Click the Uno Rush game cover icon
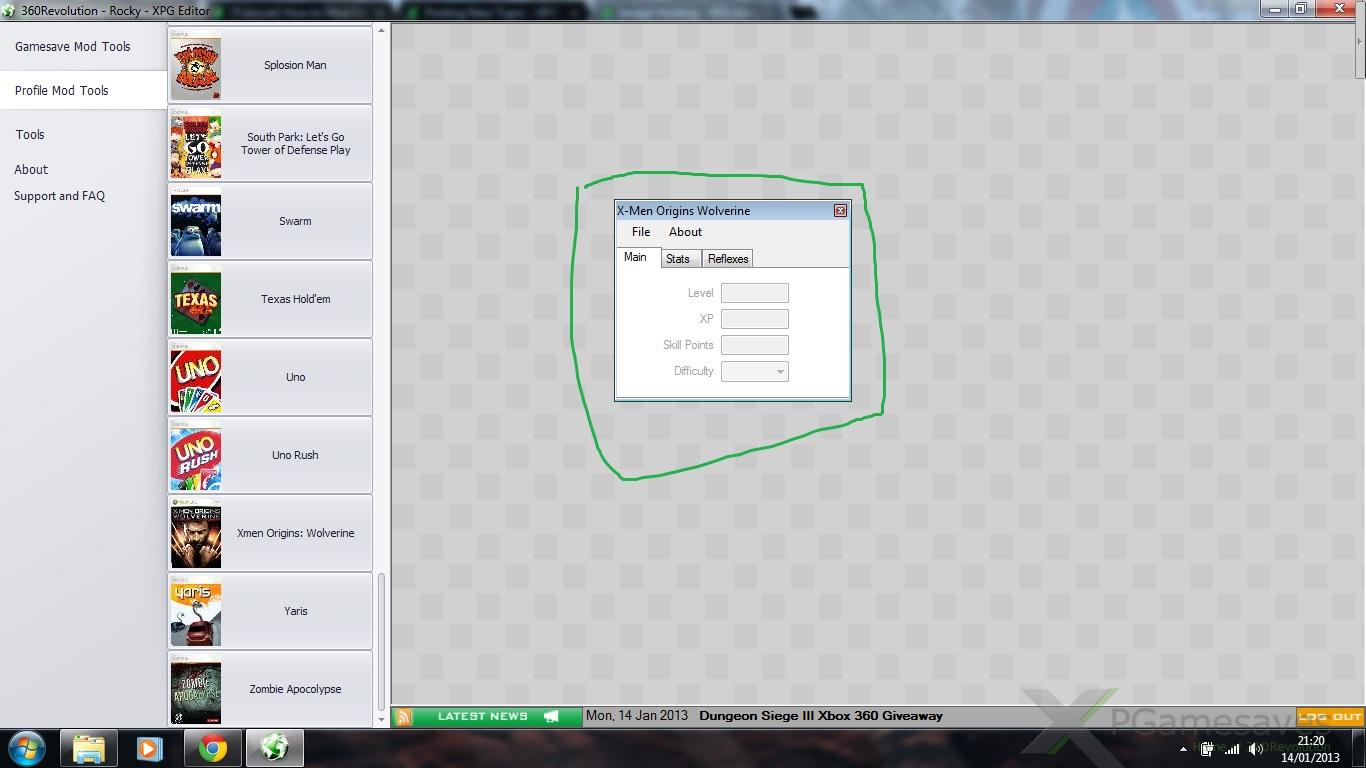Image resolution: width=1366 pixels, height=768 pixels. coord(196,456)
